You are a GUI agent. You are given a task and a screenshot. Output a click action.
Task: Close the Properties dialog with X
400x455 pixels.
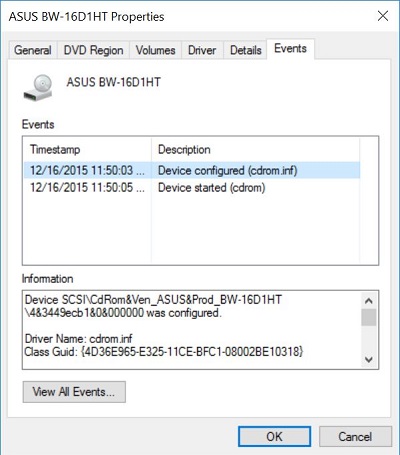pyautogui.click(x=383, y=16)
